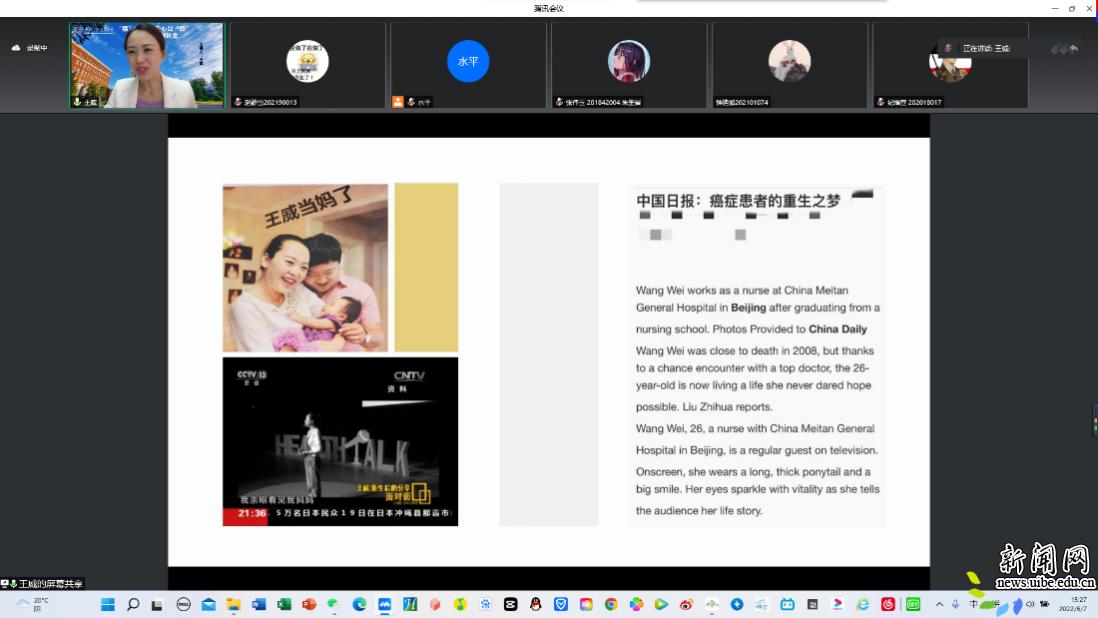The image size is (1098, 618).
Task: Launch the Dell app from taskbar
Action: pos(183,605)
